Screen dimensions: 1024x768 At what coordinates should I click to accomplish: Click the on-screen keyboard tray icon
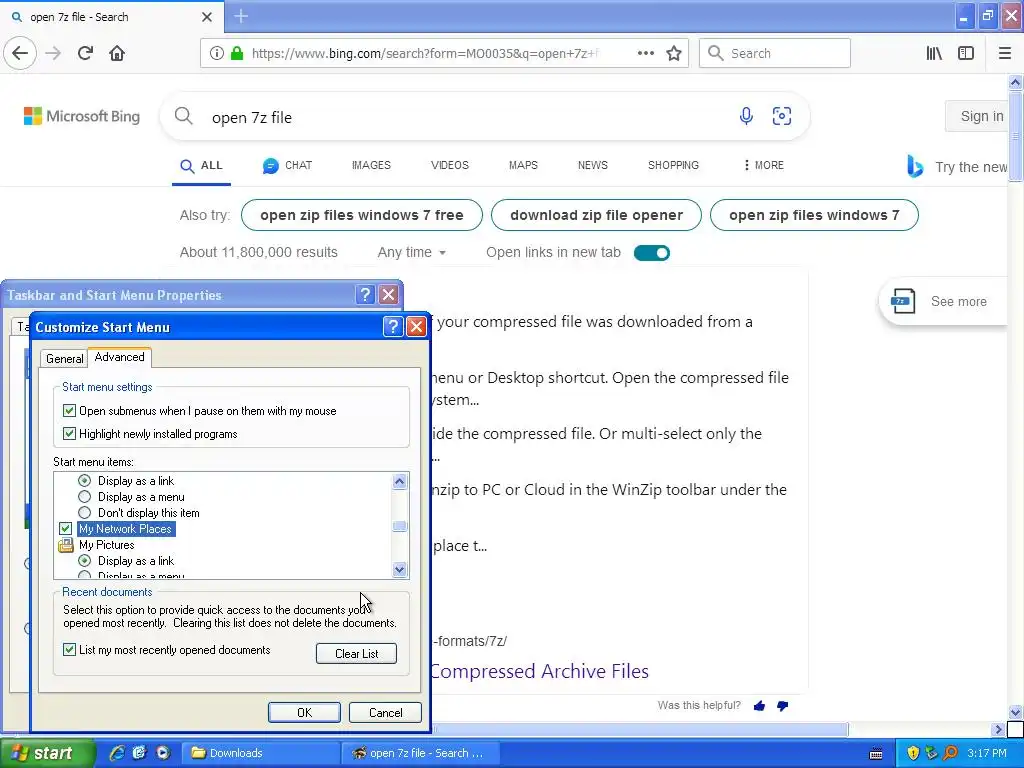tap(876, 754)
